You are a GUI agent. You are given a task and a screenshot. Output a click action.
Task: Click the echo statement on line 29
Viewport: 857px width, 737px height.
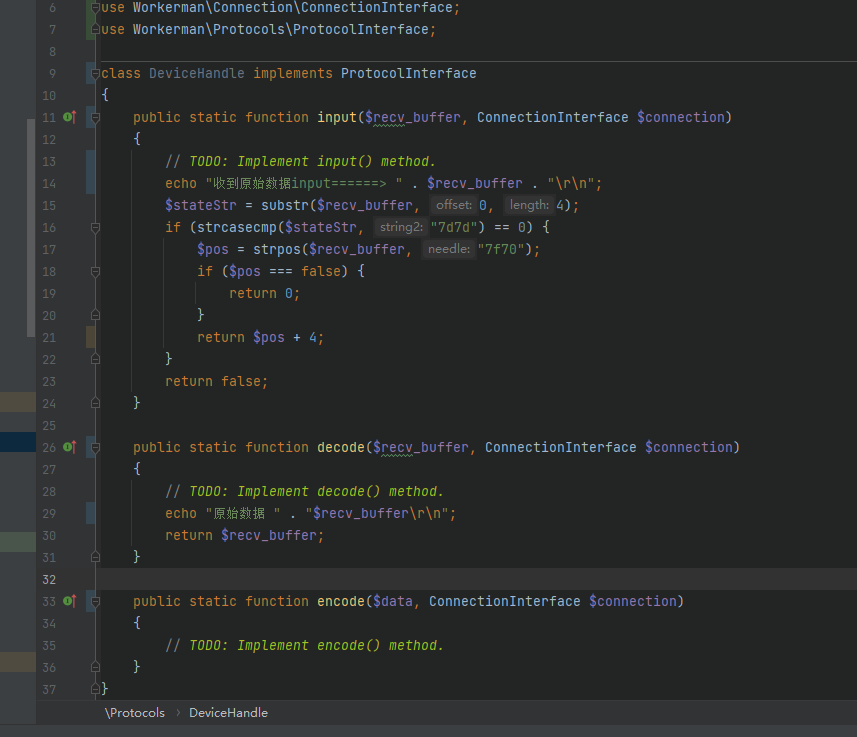pos(310,513)
